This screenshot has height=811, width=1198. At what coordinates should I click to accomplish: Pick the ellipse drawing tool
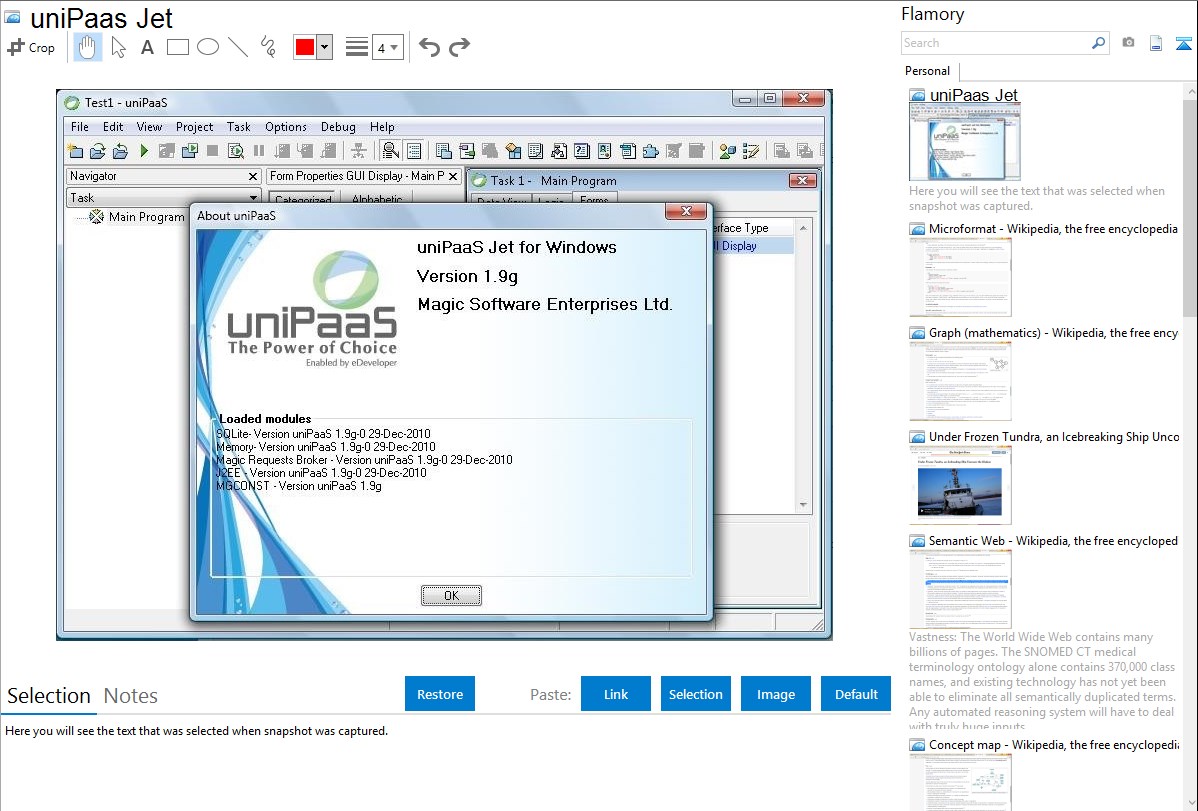(x=208, y=47)
